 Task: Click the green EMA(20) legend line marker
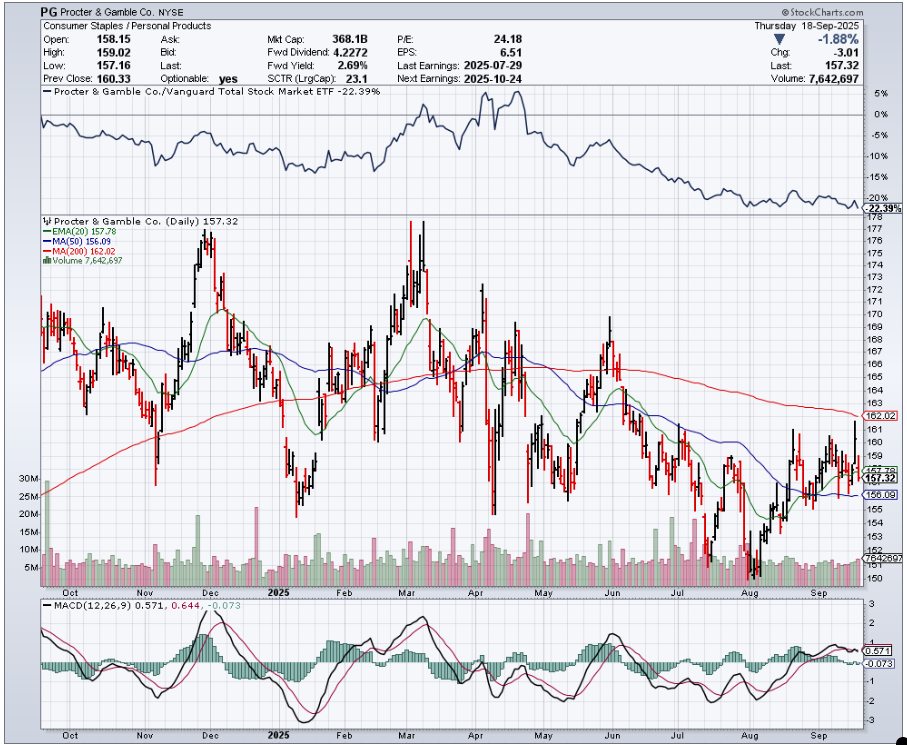pos(47,231)
